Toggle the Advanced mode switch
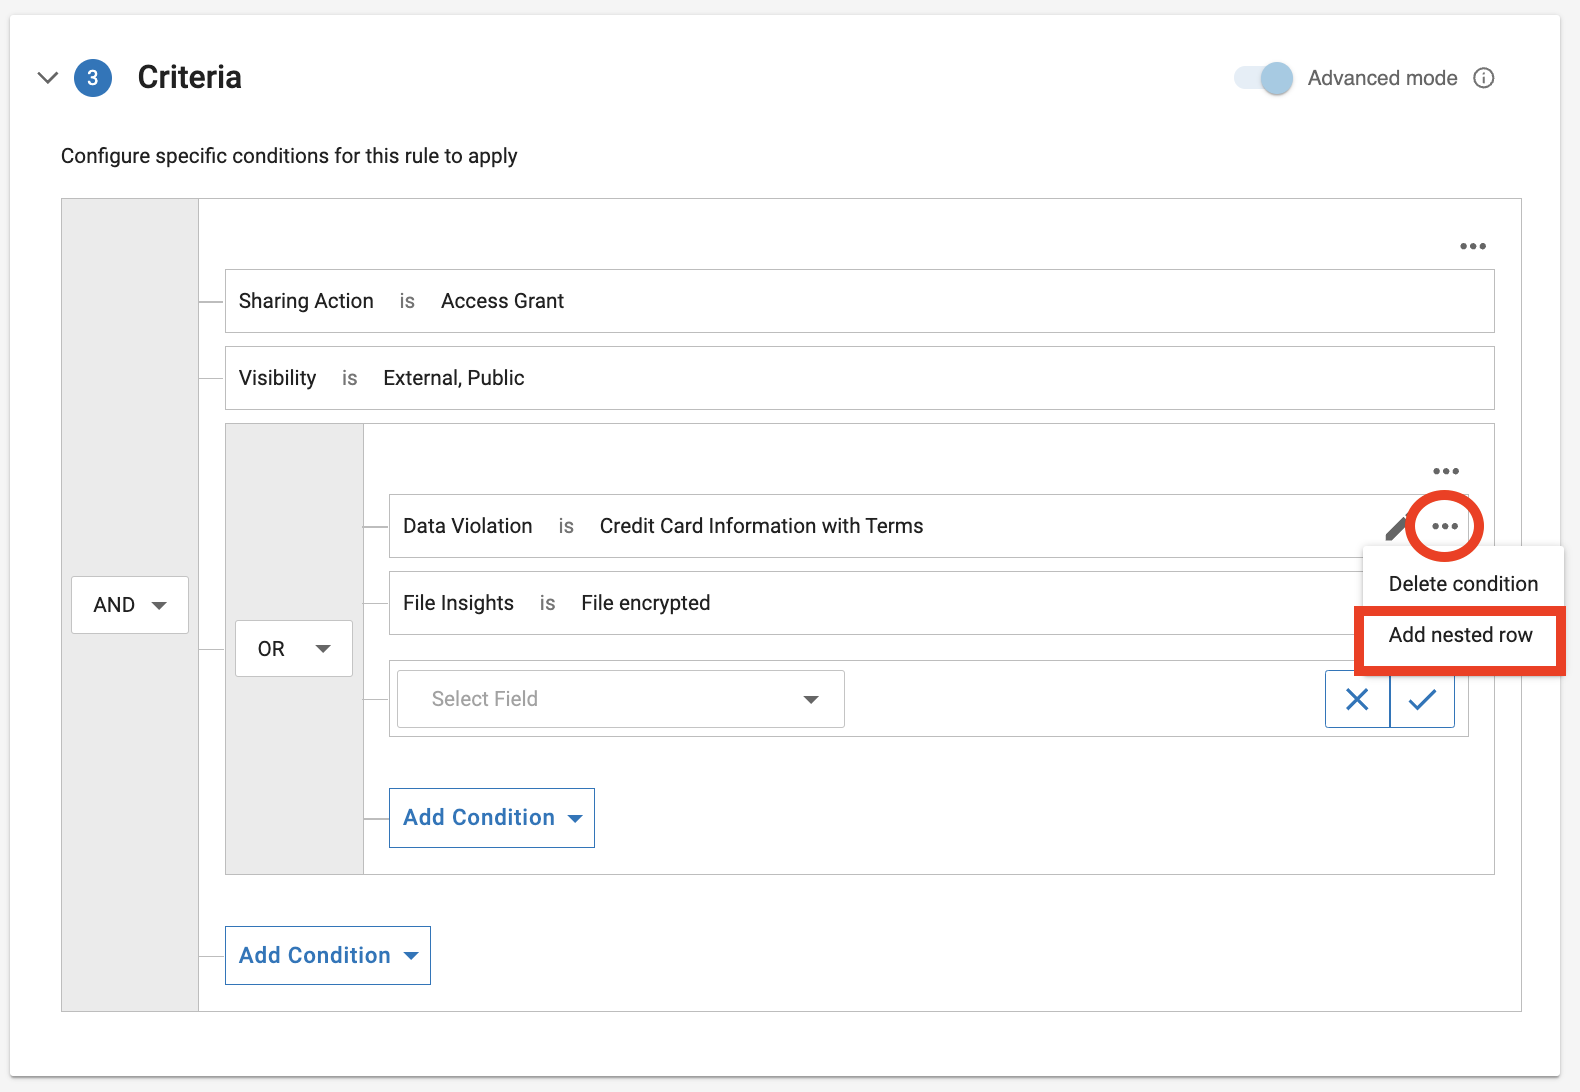This screenshot has width=1580, height=1092. point(1263,78)
